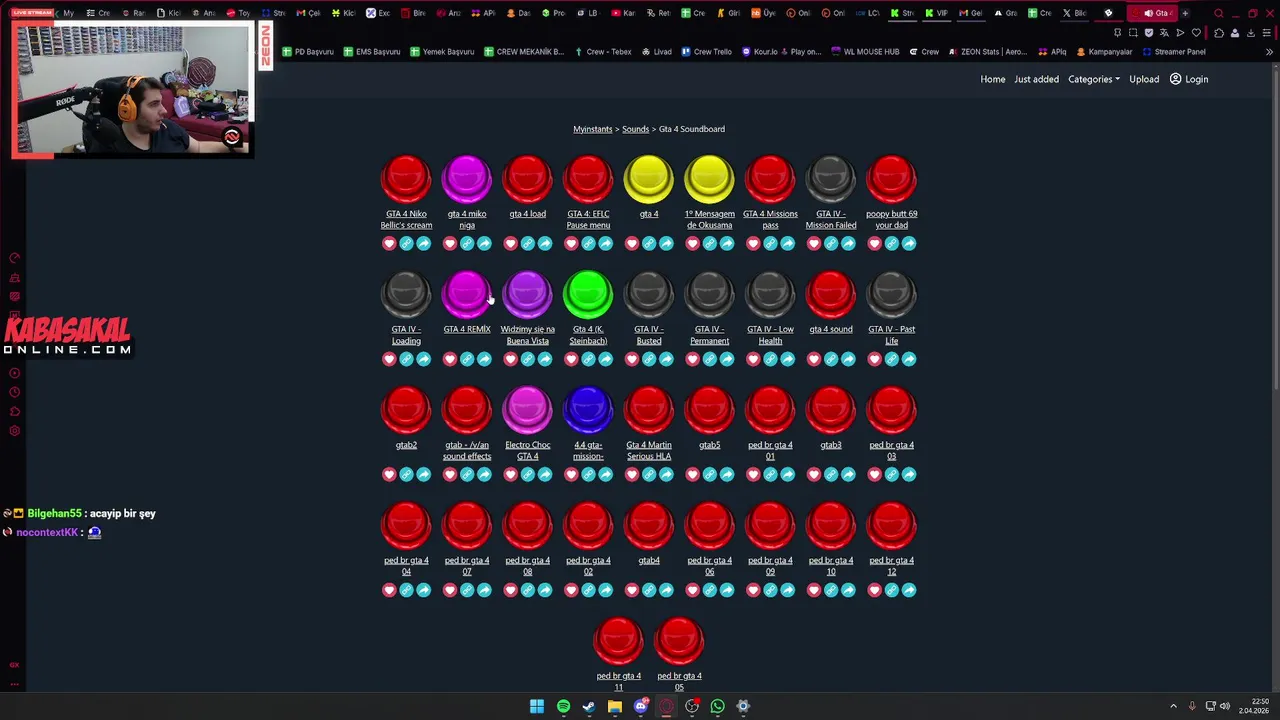Open the 'Crew Trello' bookmark

(x=706, y=52)
